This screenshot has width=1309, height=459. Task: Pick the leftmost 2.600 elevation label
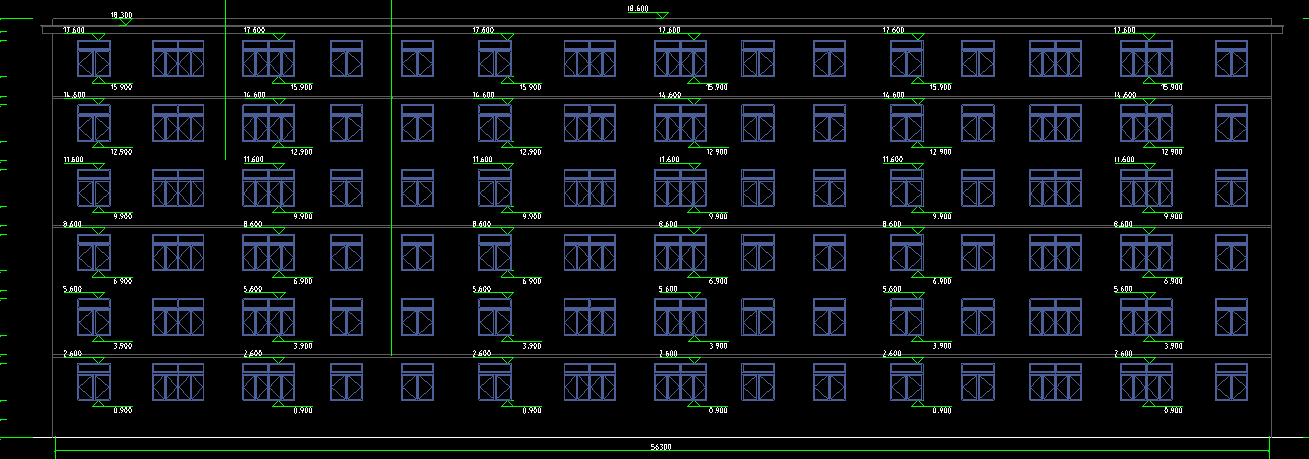click(x=73, y=354)
